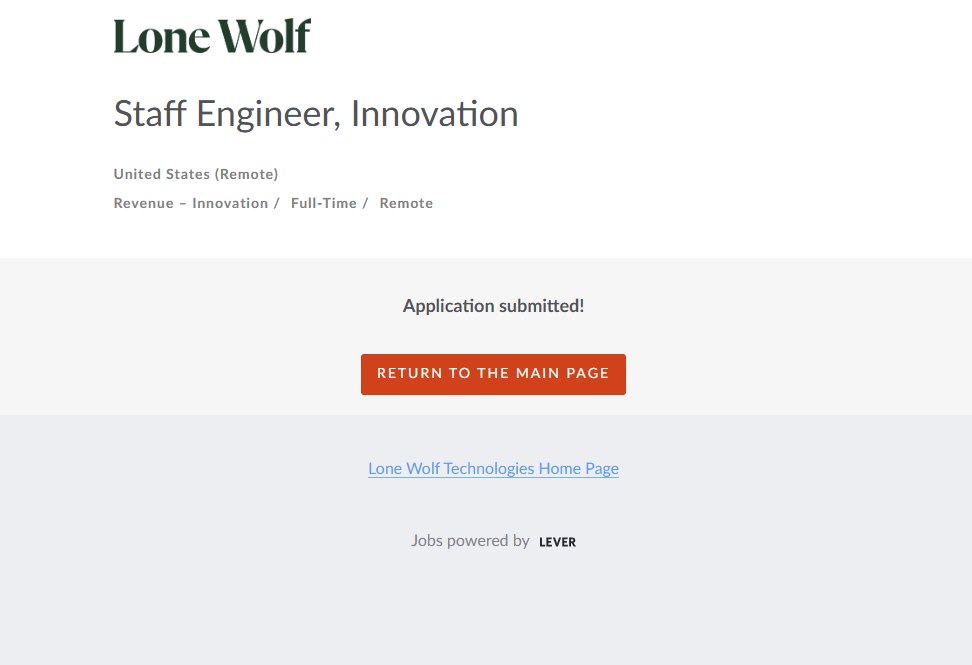Click the Full-Time commitment label
The image size is (972, 665).
click(x=323, y=203)
